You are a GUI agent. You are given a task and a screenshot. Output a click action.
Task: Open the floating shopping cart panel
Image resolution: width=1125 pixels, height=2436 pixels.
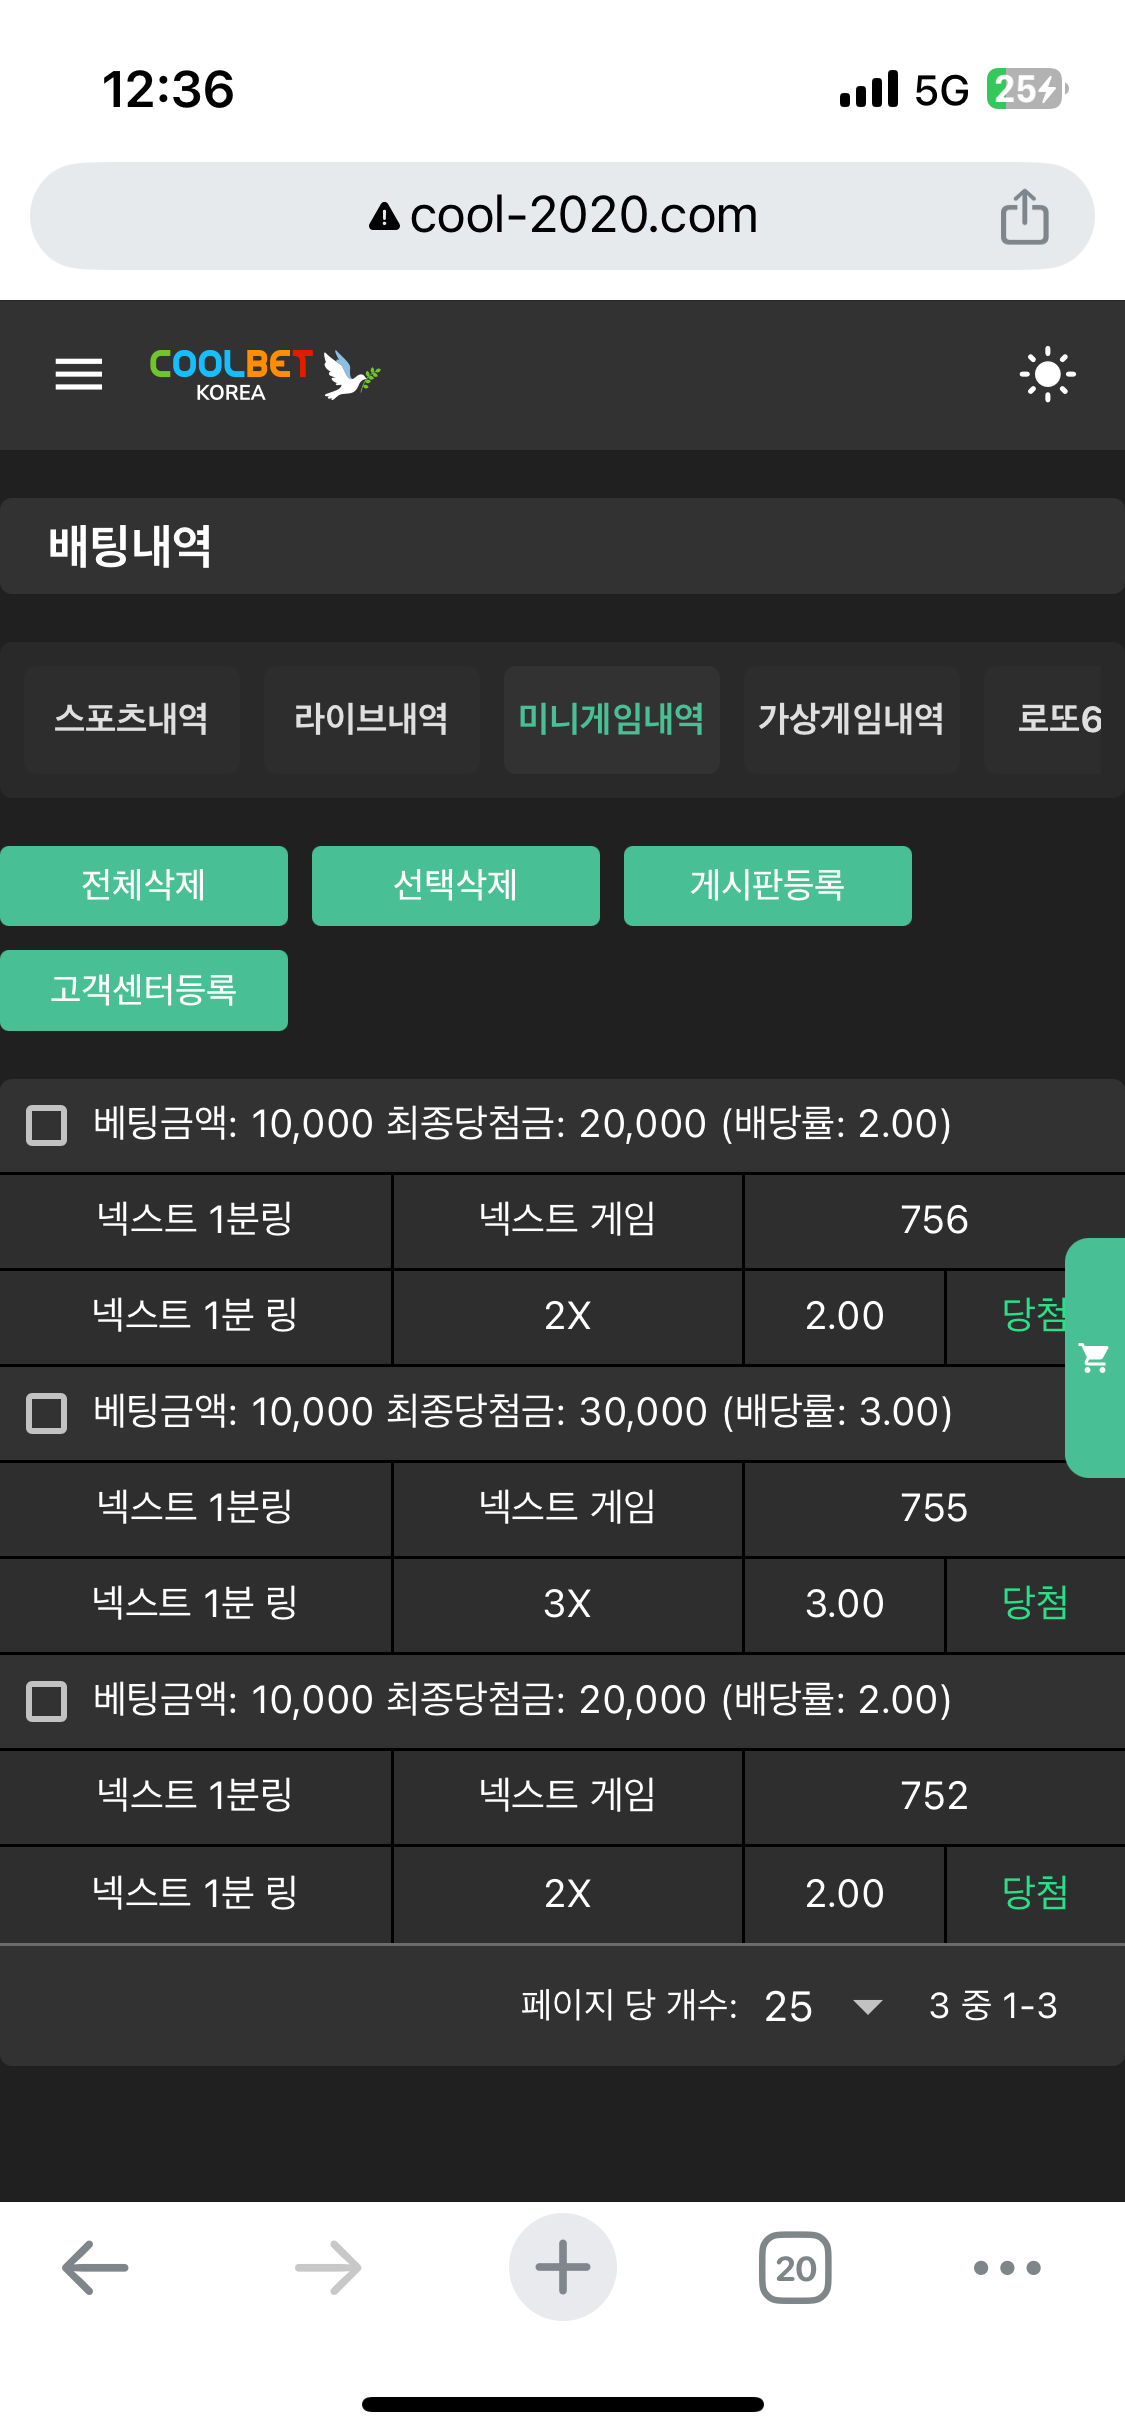(x=1095, y=1357)
